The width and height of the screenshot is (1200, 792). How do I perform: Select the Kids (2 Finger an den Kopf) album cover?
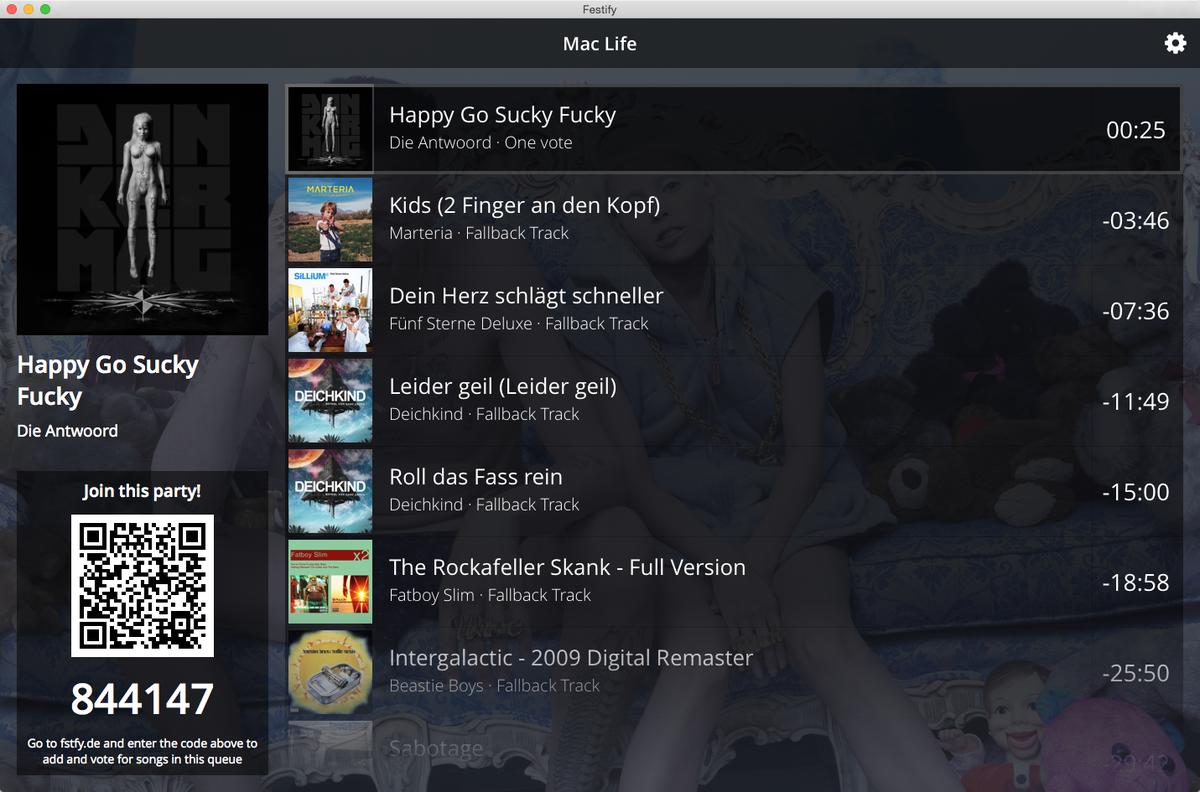[x=330, y=220]
